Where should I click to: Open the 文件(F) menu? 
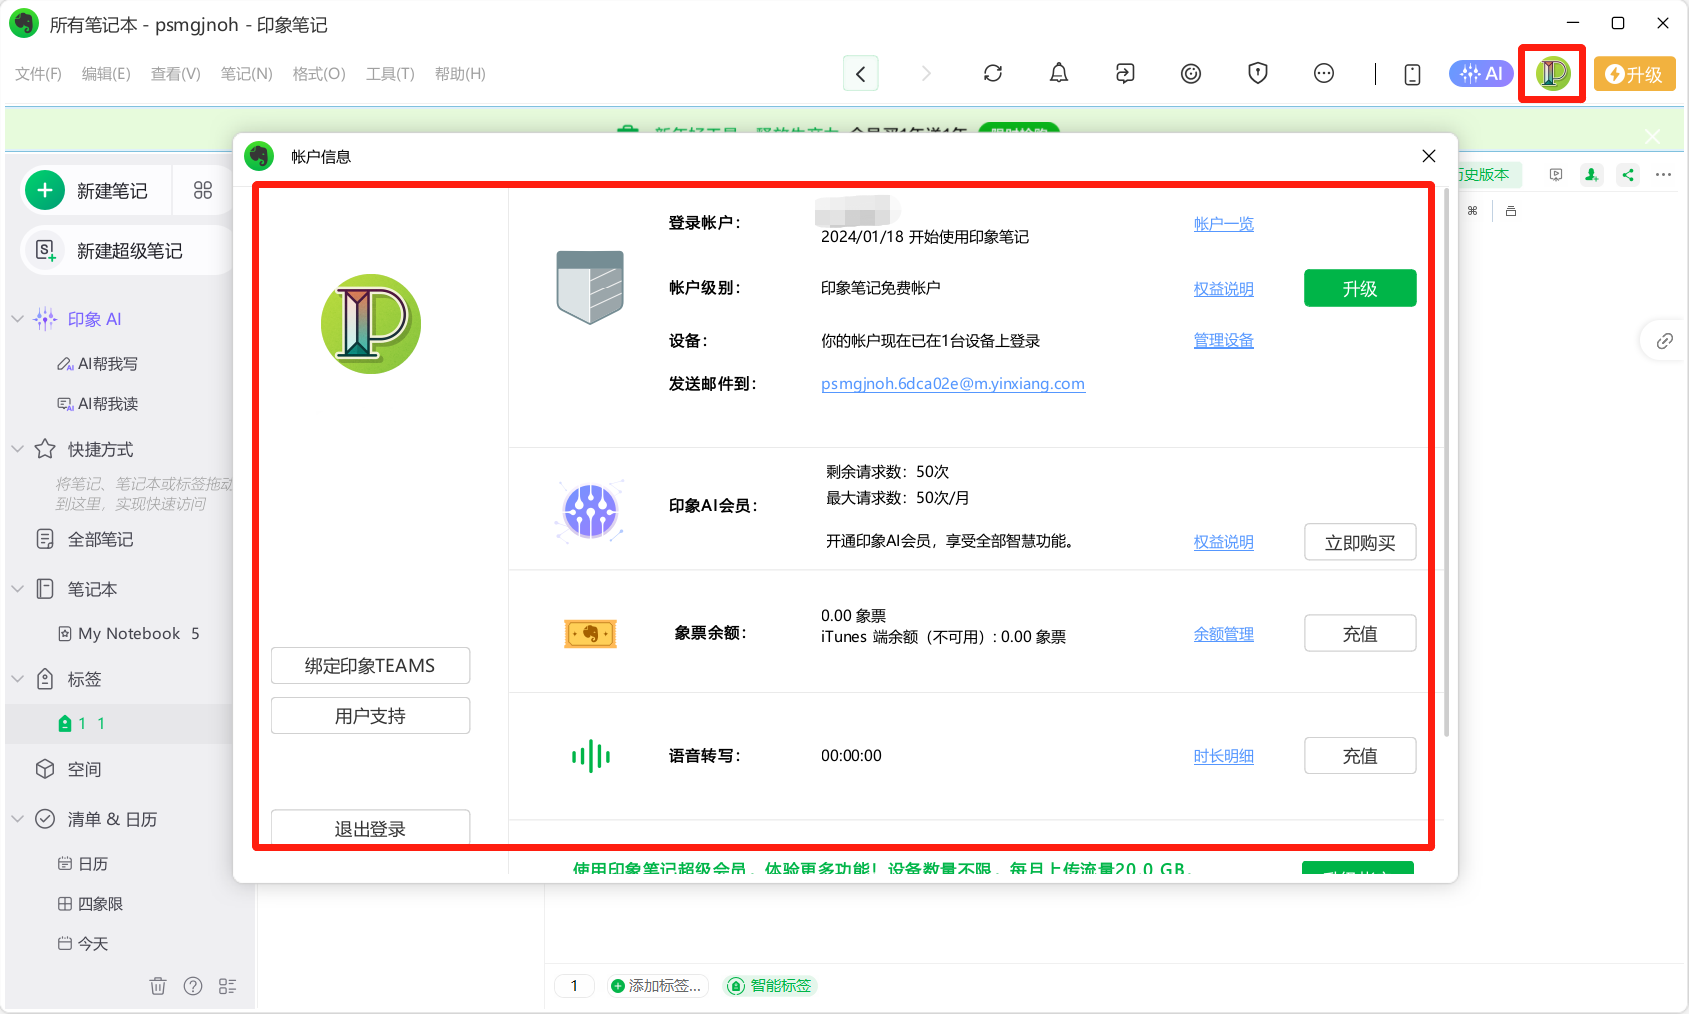(x=38, y=74)
